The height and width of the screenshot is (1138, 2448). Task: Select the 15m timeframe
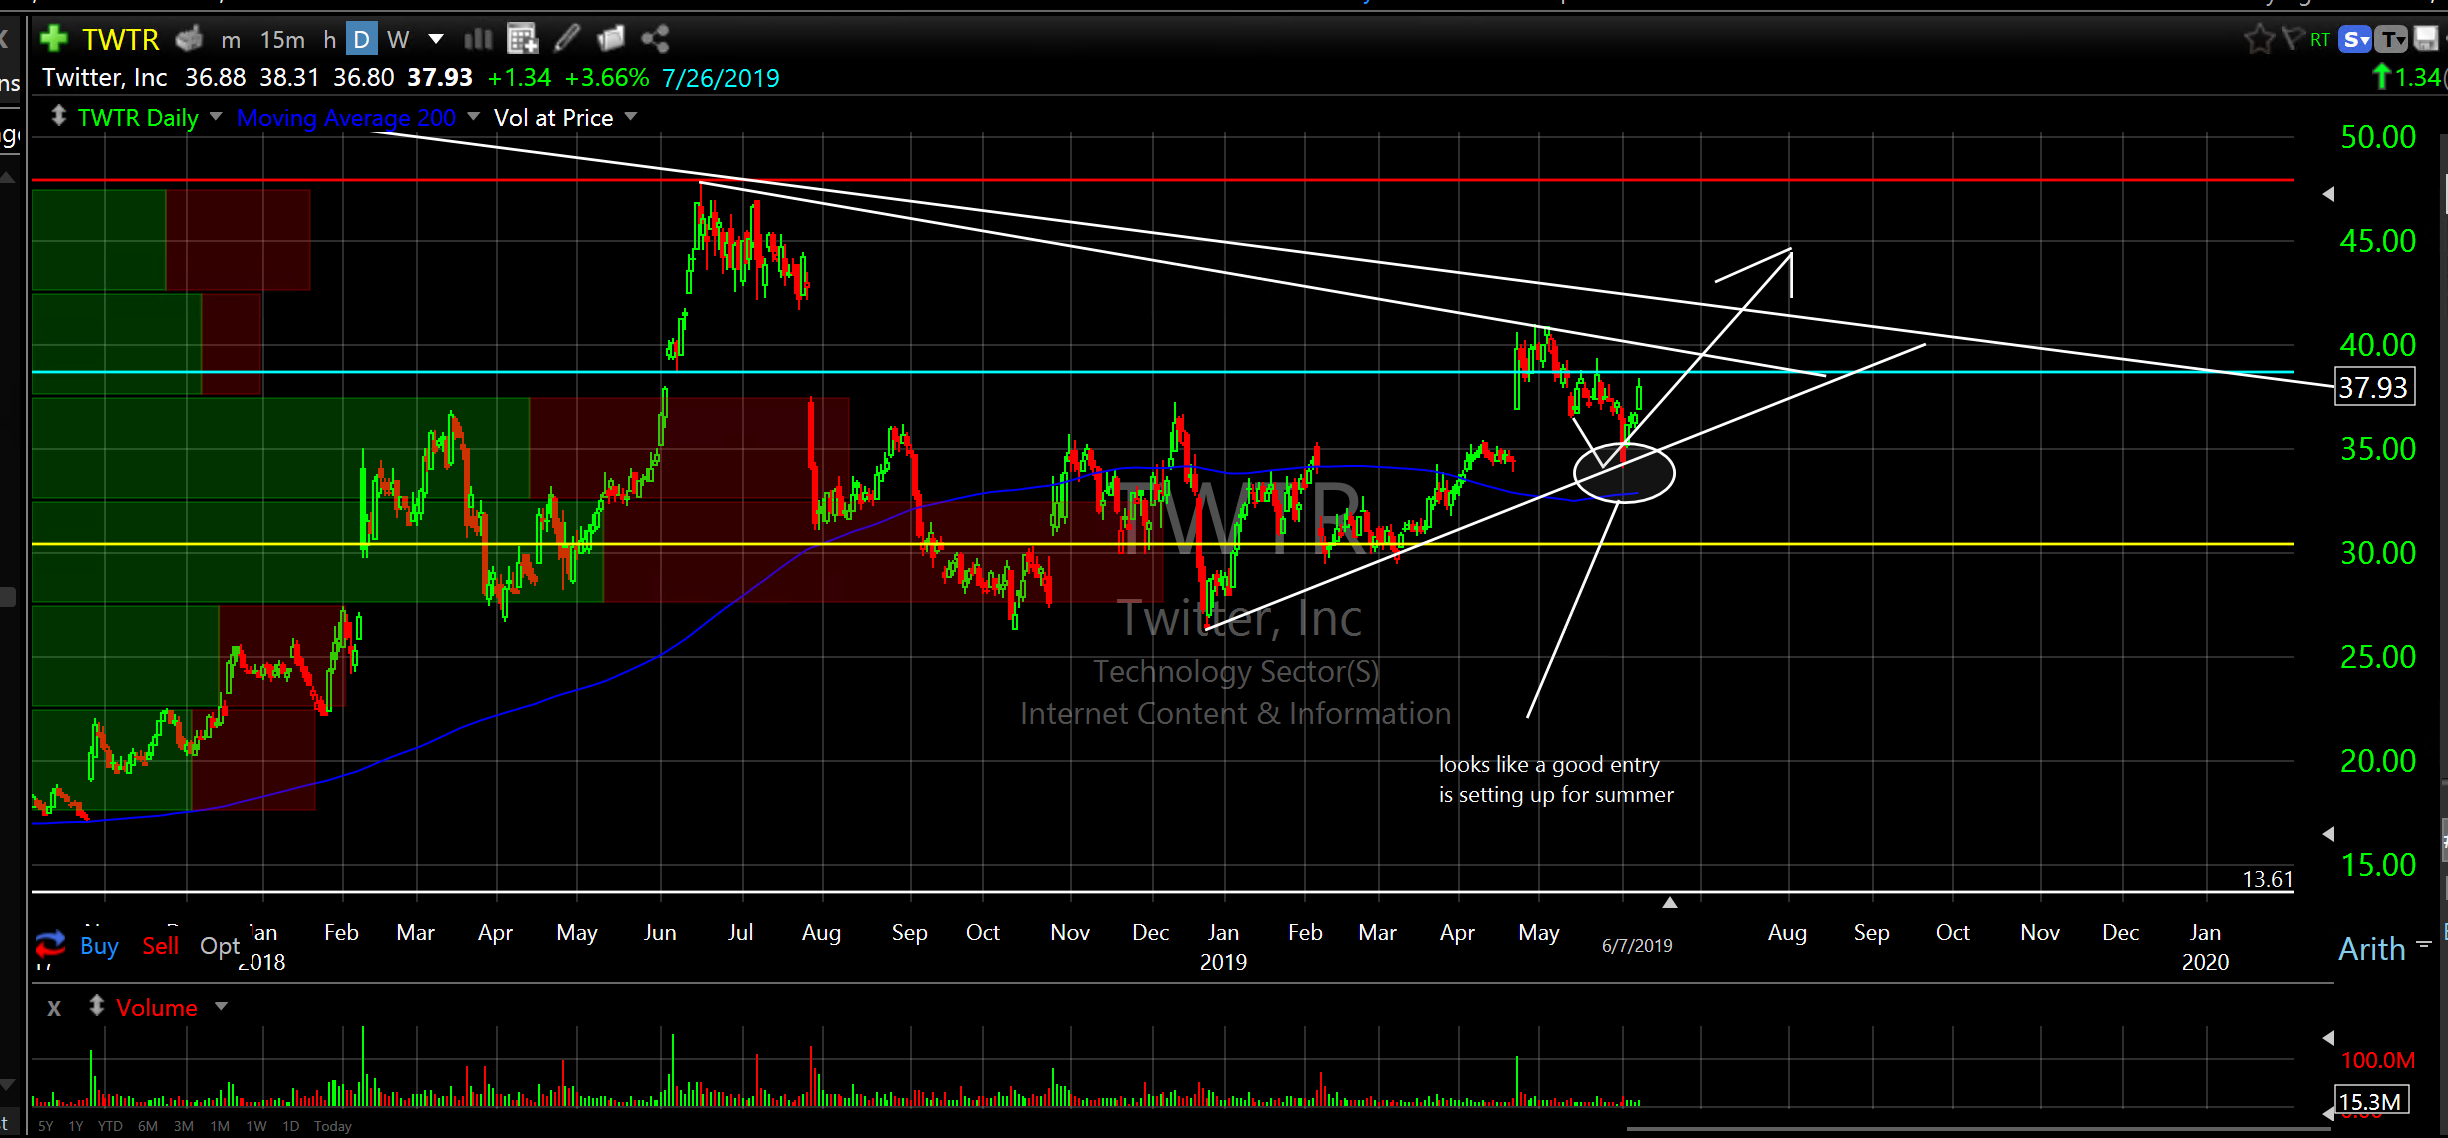[282, 40]
